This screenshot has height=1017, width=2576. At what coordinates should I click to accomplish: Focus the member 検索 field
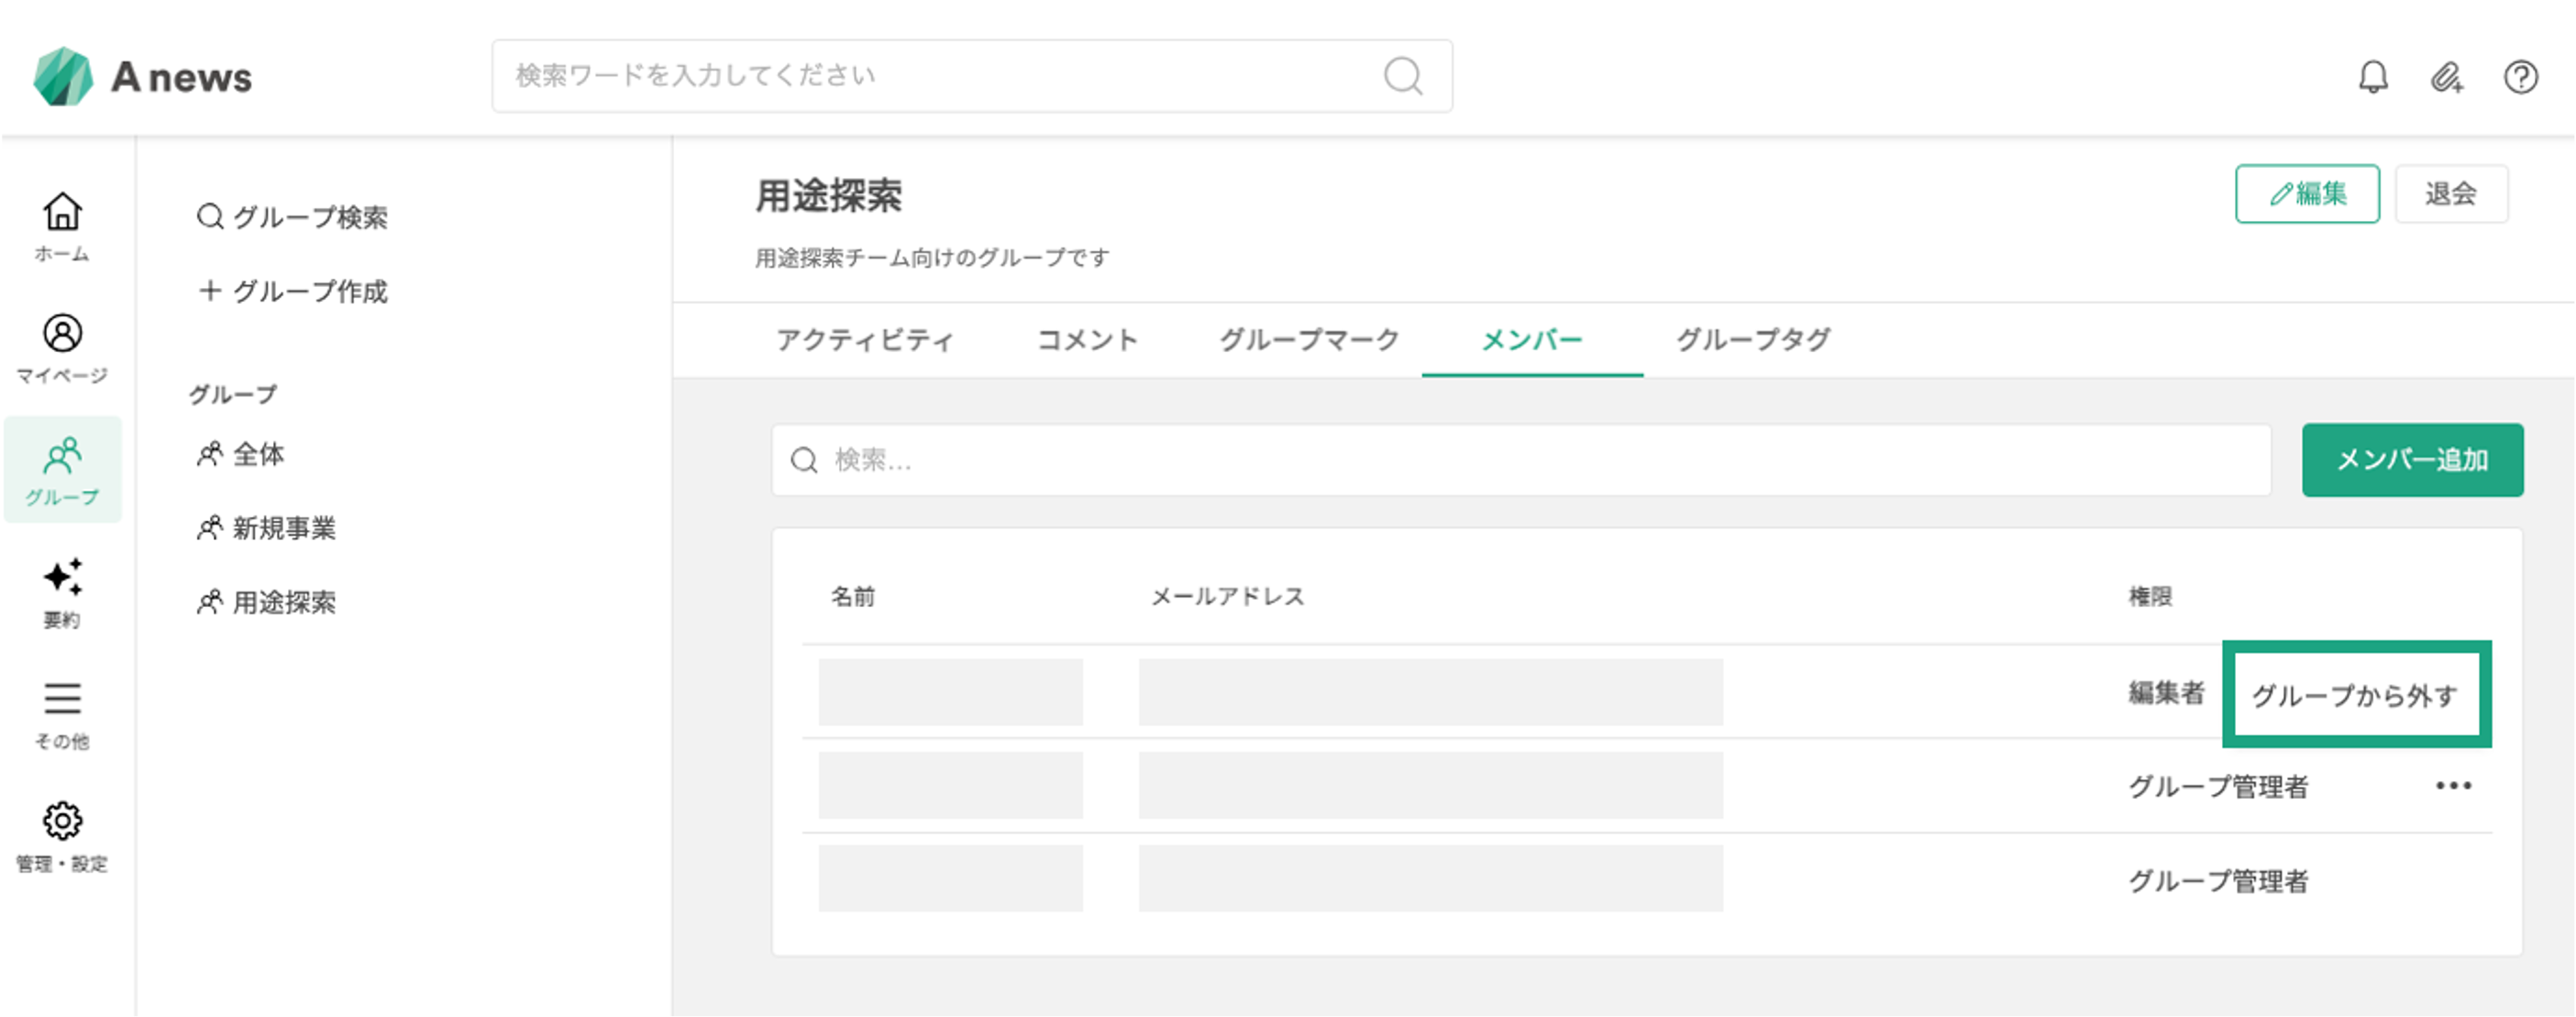pyautogui.click(x=1521, y=460)
